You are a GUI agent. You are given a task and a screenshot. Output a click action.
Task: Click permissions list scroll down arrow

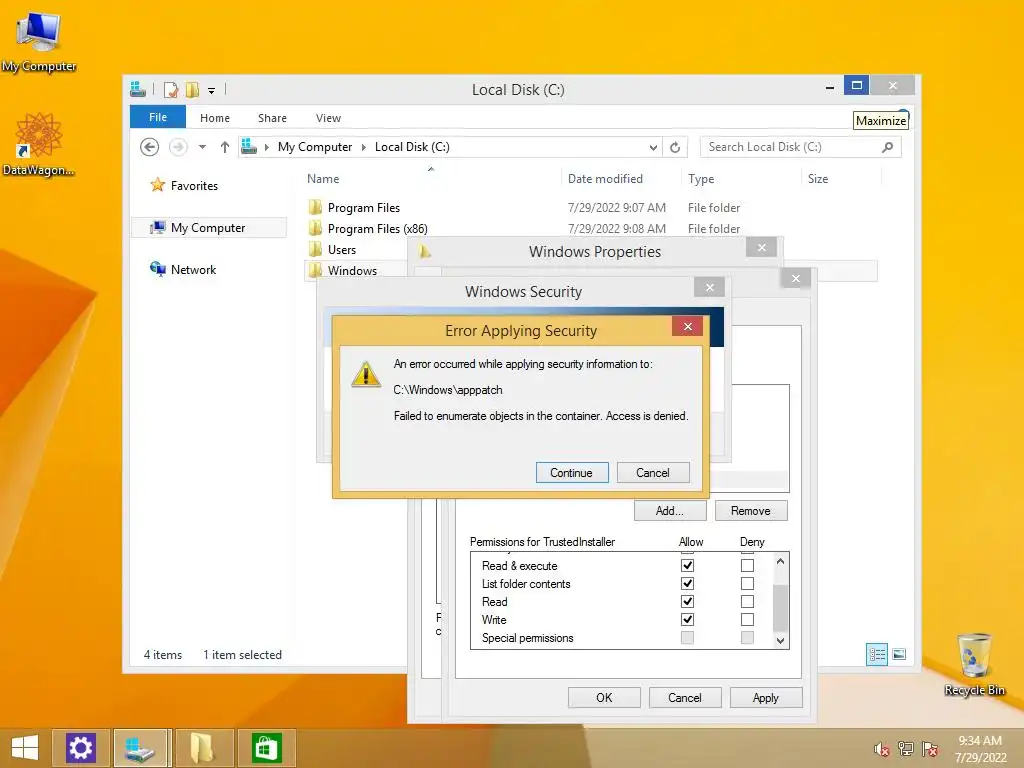pos(780,641)
